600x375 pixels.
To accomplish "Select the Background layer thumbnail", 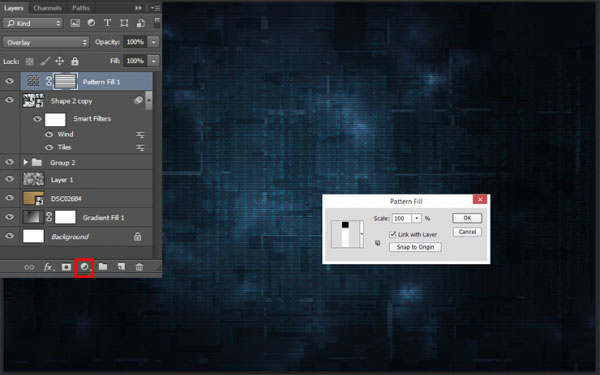I will pos(33,236).
